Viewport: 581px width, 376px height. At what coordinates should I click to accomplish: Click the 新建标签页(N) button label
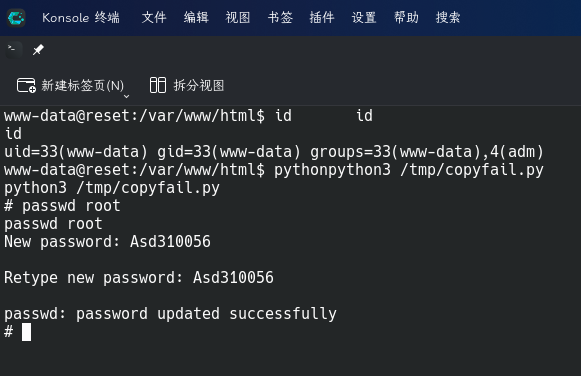[x=83, y=86]
